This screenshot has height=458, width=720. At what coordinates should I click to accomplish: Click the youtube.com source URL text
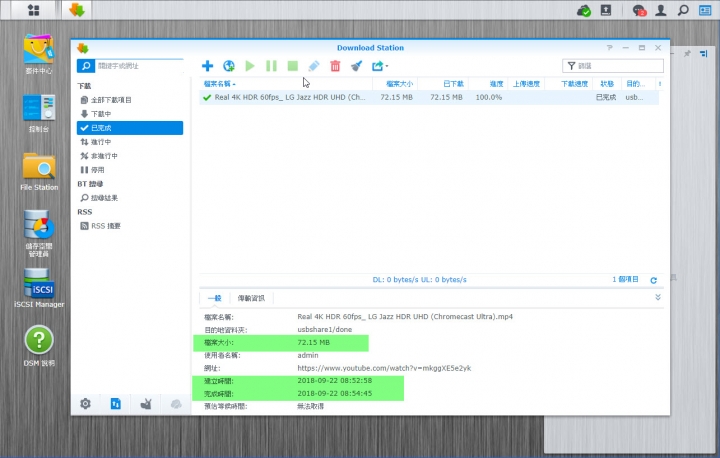click(x=384, y=368)
